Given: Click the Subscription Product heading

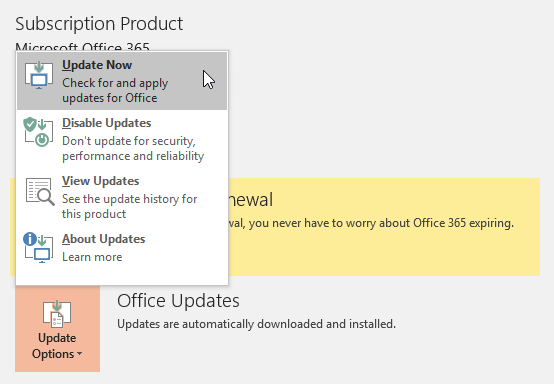Looking at the screenshot, I should coord(99,24).
